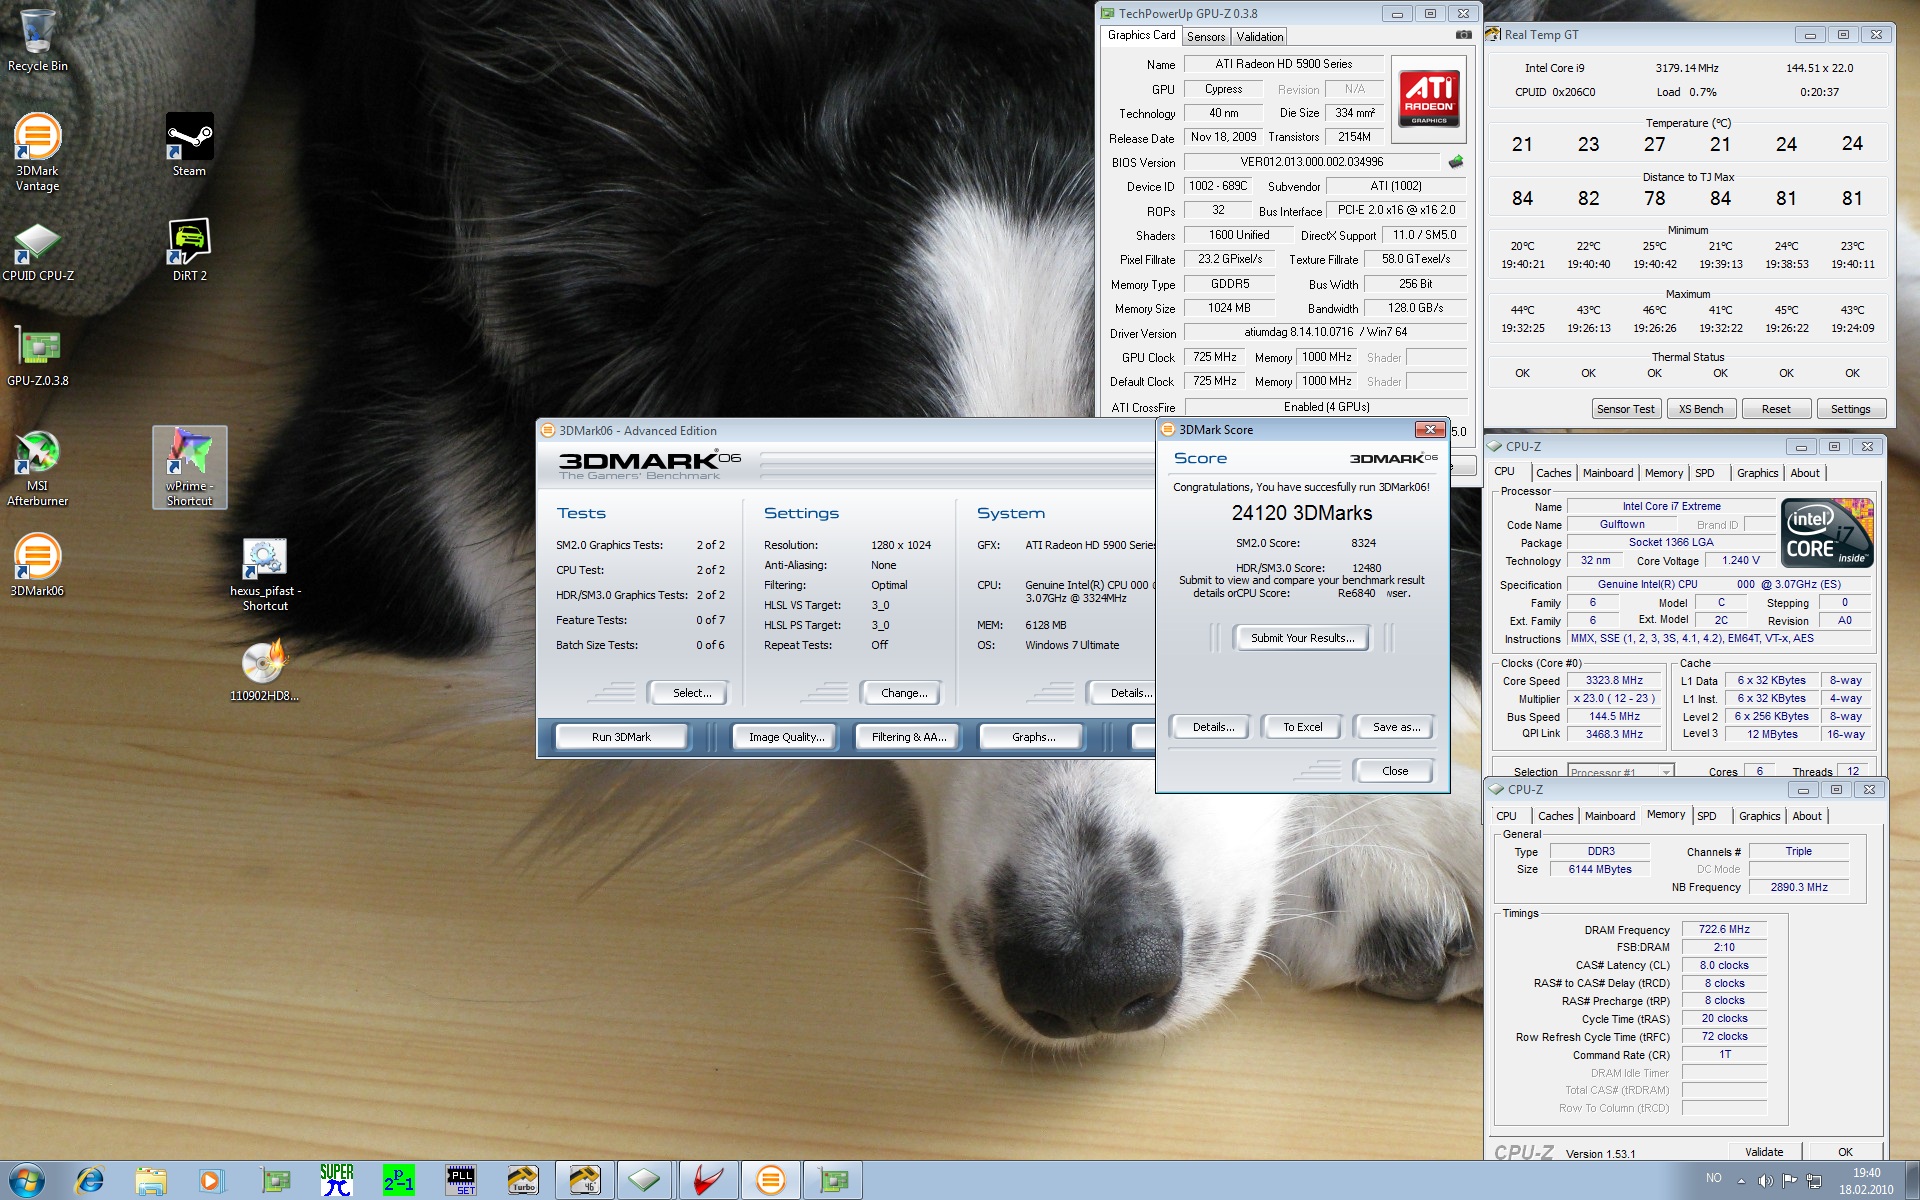
Task: Open Graphs in 3DMark06
Action: coord(1032,737)
